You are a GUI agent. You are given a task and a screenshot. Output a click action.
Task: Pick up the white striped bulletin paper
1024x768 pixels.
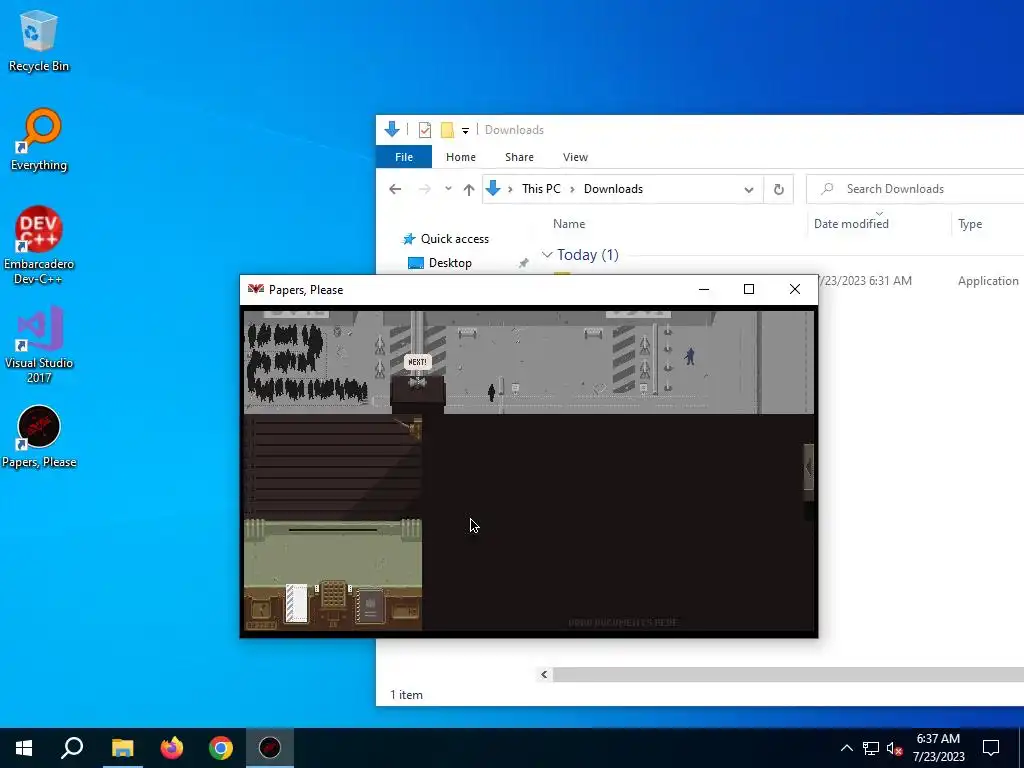[x=296, y=603]
